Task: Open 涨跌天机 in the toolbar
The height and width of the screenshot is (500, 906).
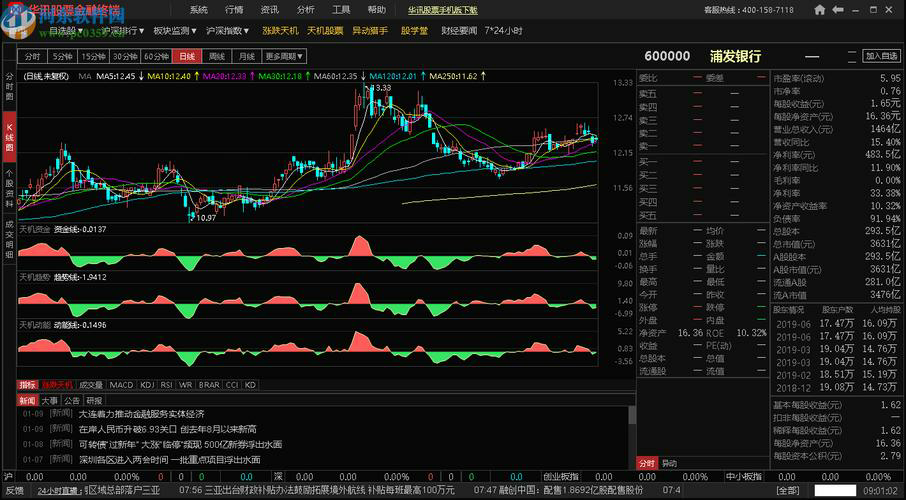Action: coord(280,31)
